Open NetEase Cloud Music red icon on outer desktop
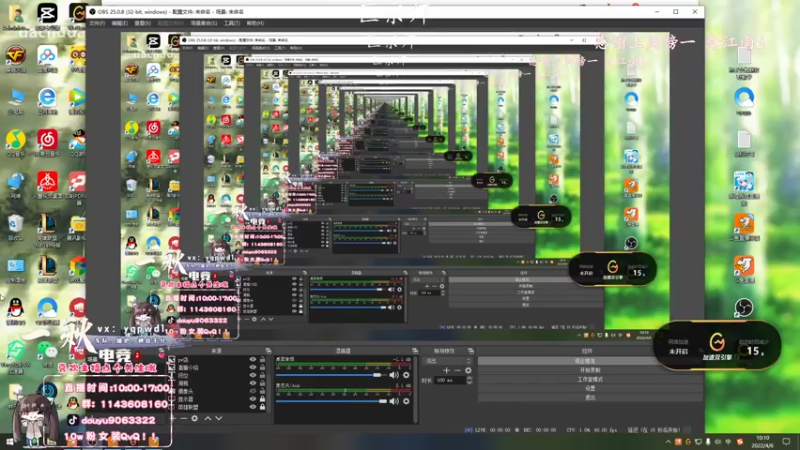 coord(47,139)
